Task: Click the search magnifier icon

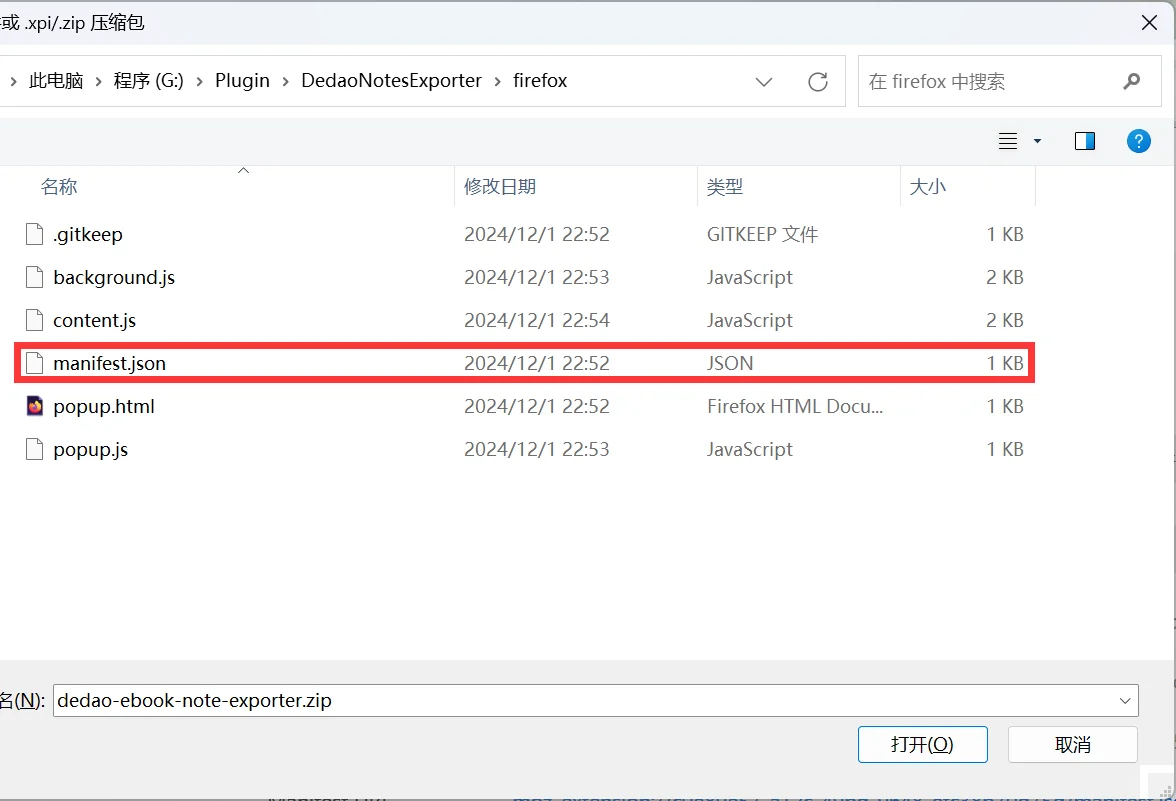Action: tap(1131, 81)
